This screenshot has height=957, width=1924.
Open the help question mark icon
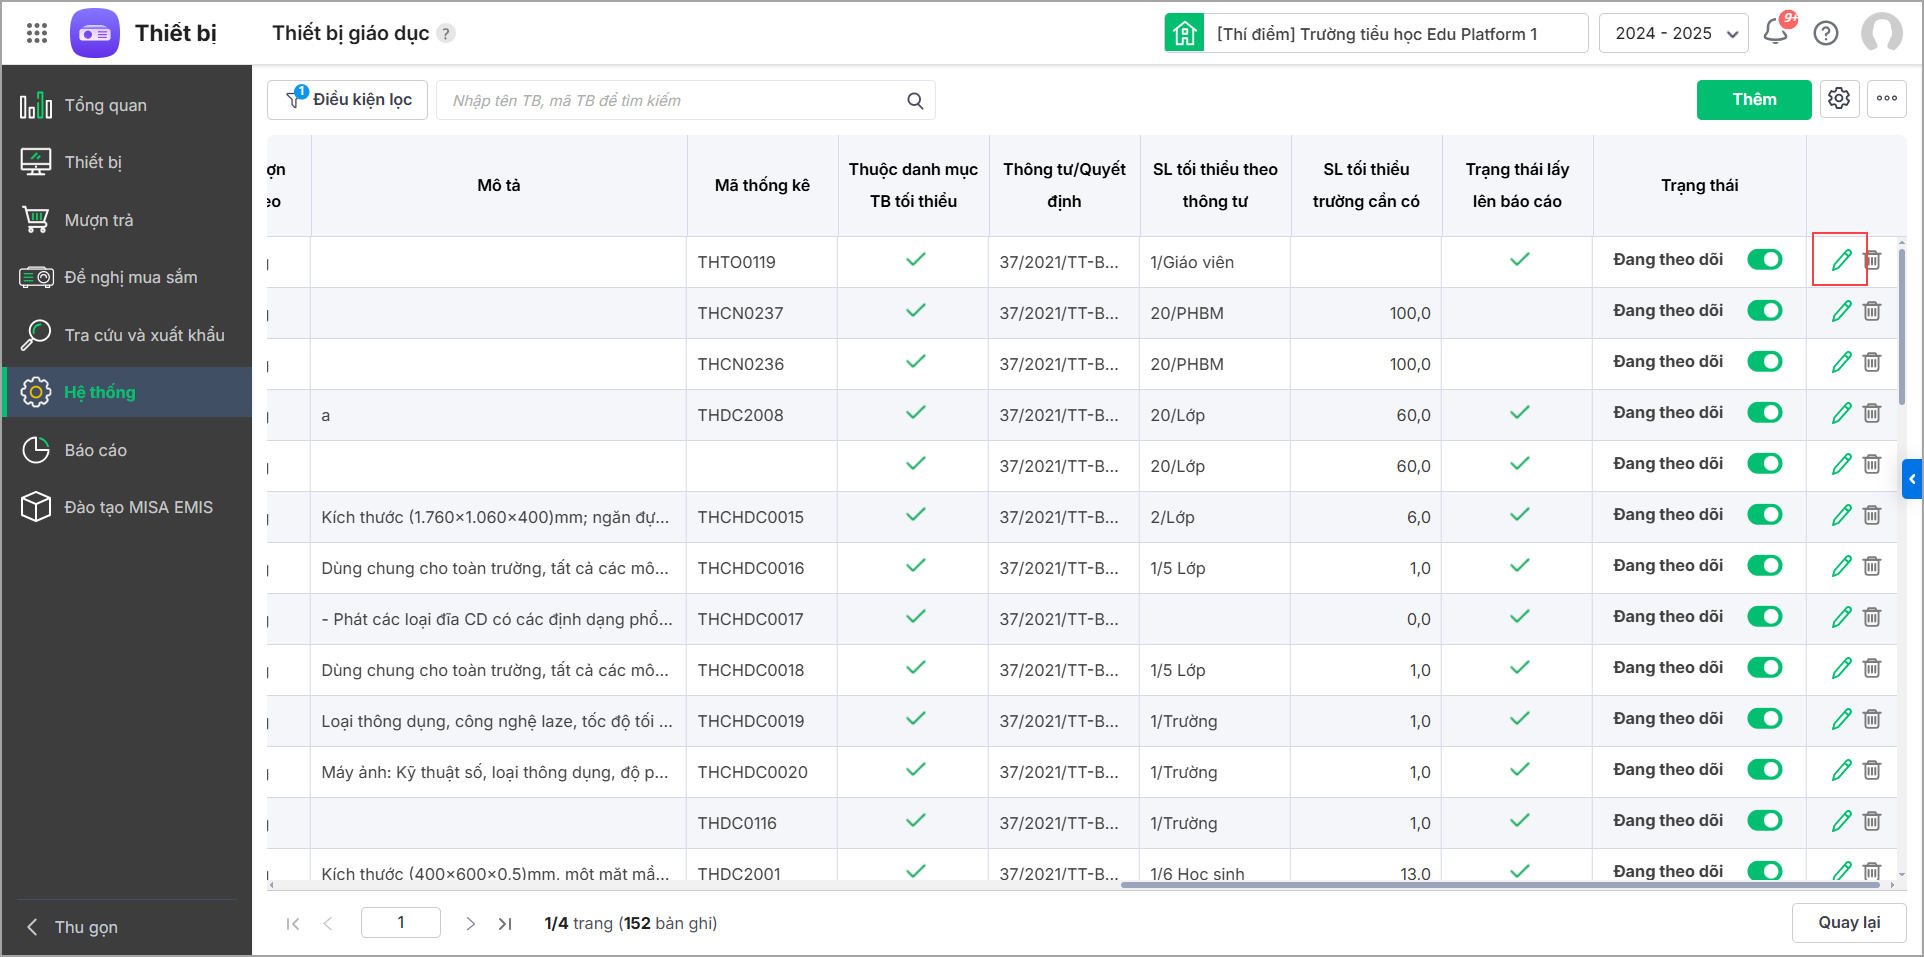(x=1826, y=33)
